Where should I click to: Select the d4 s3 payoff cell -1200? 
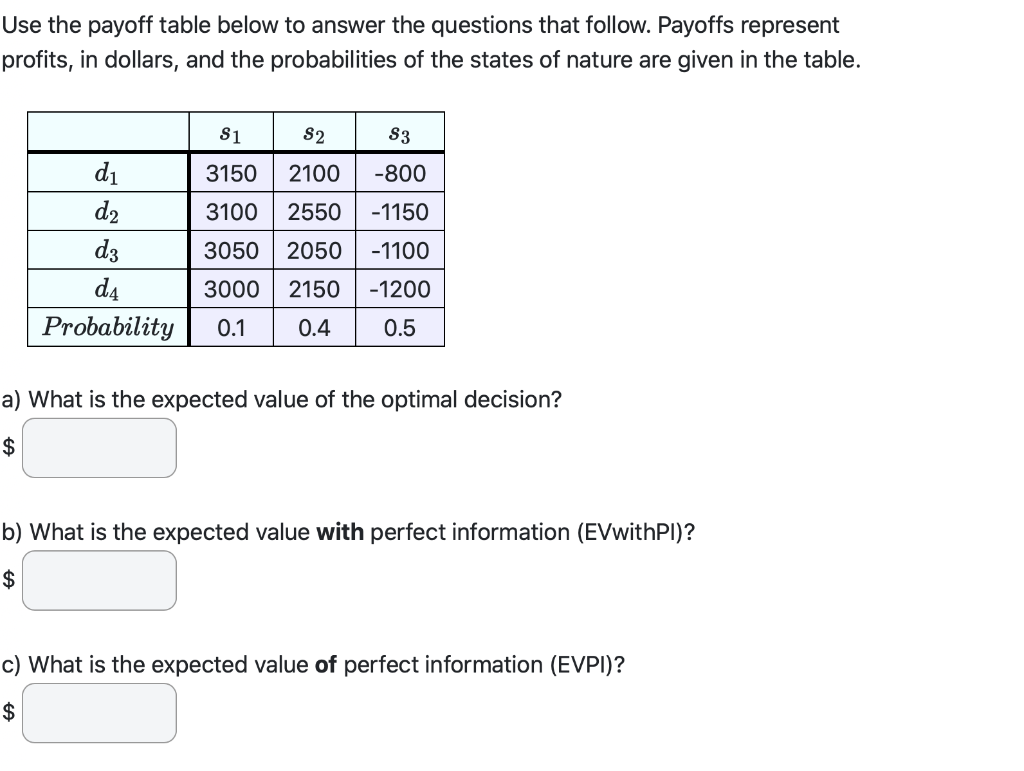(400, 289)
